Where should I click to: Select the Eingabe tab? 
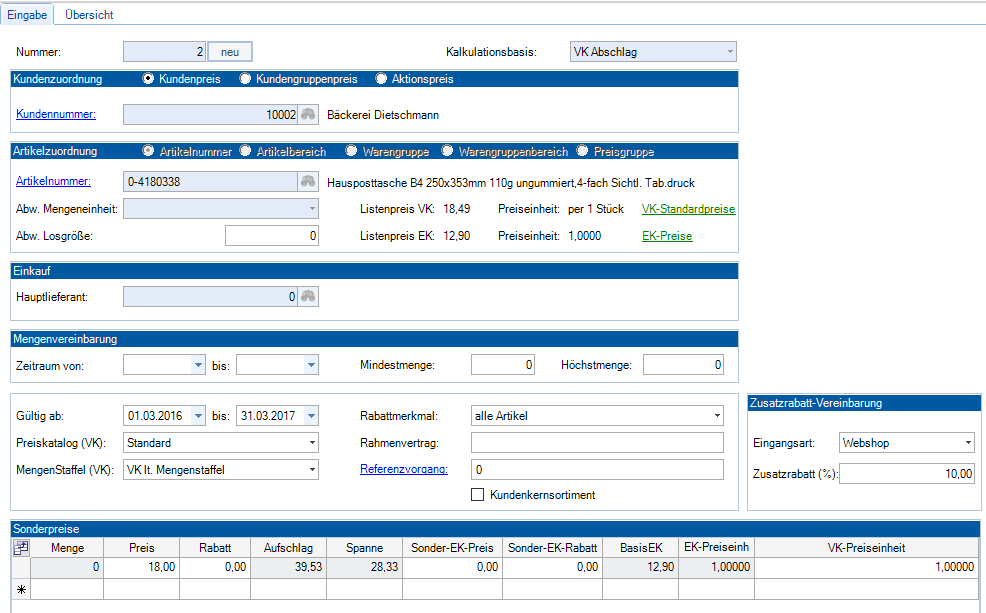pos(28,16)
